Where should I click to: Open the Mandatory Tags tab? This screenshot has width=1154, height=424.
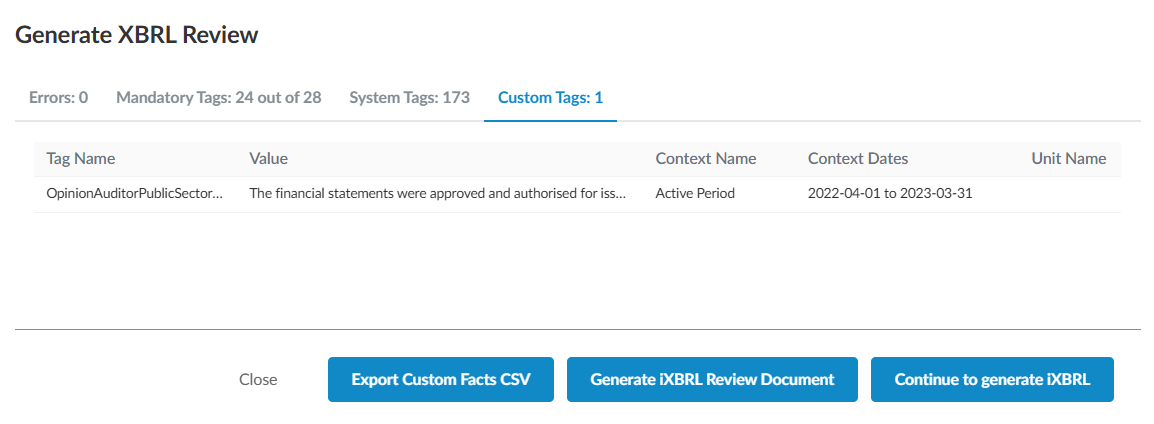[x=218, y=98]
